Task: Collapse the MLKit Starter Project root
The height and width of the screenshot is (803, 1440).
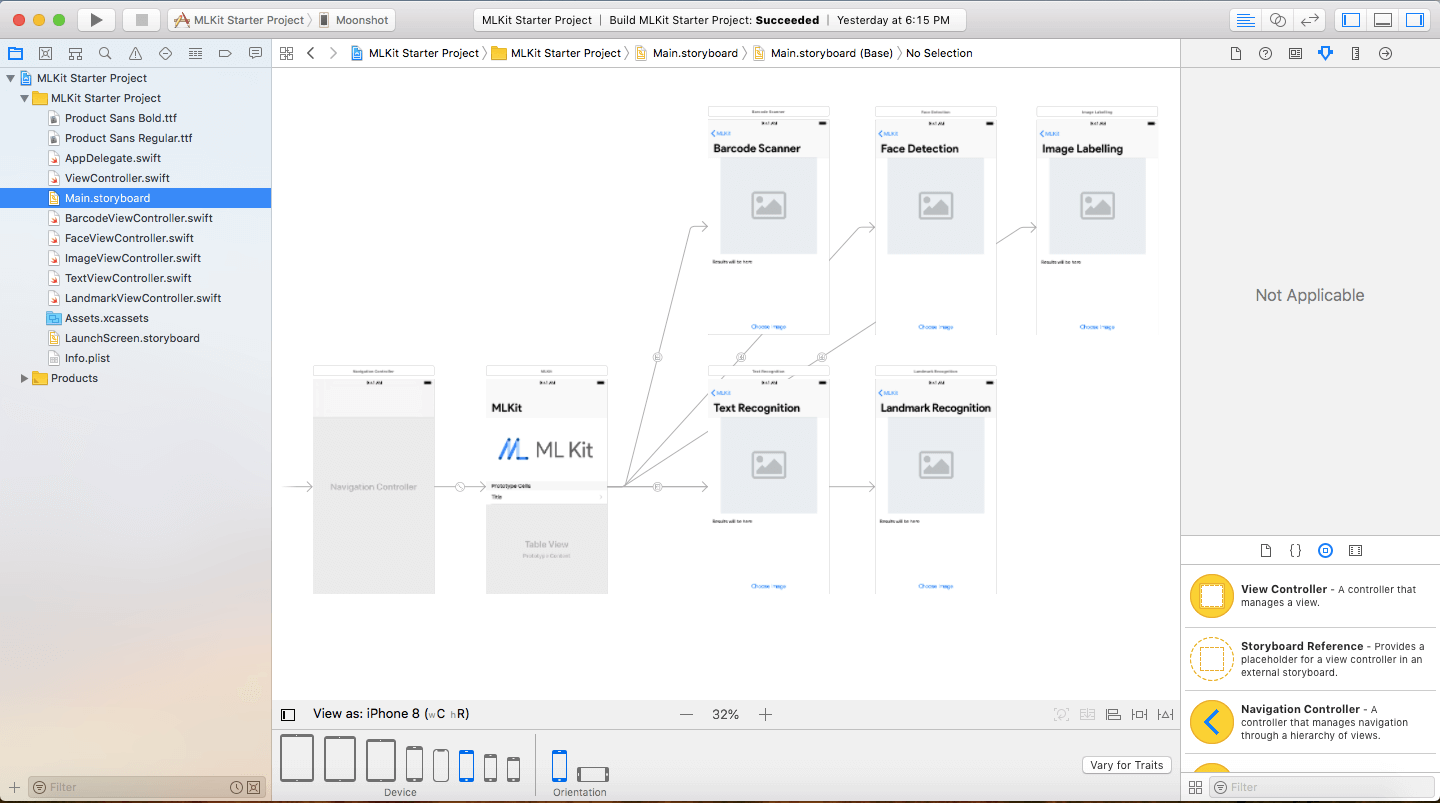Action: click(x=11, y=78)
